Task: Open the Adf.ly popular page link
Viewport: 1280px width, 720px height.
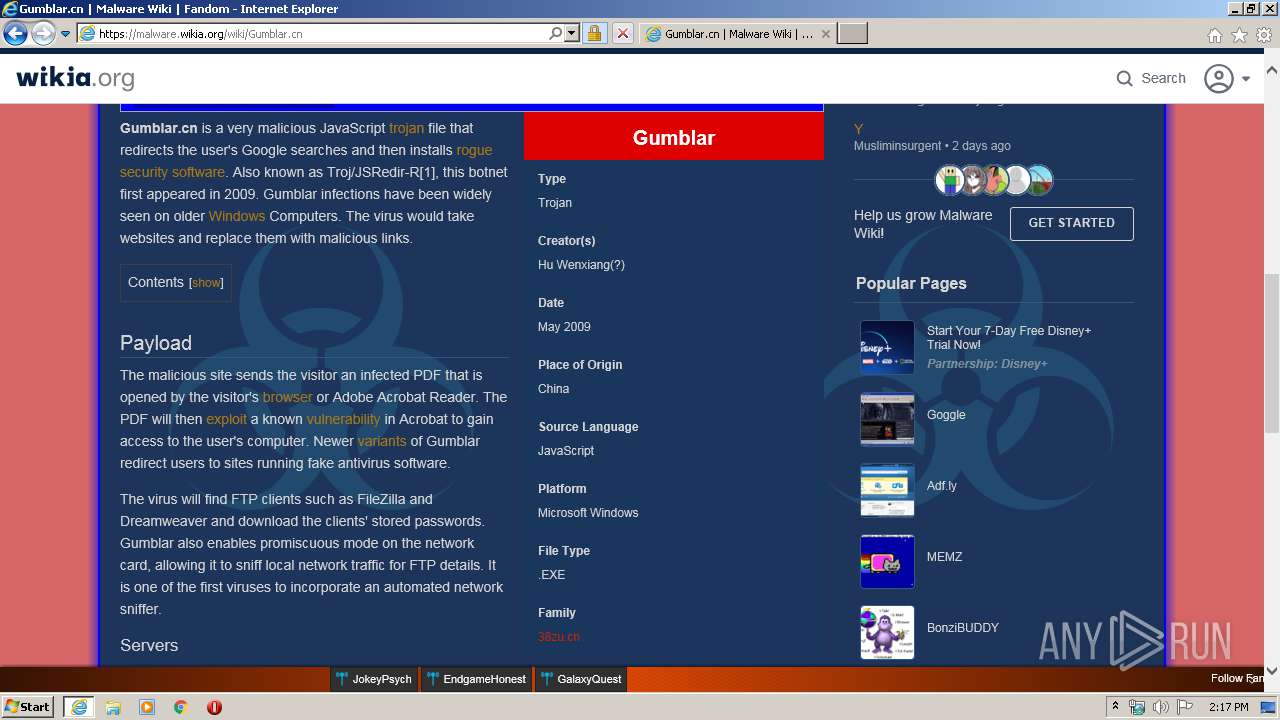Action: pyautogui.click(x=942, y=486)
